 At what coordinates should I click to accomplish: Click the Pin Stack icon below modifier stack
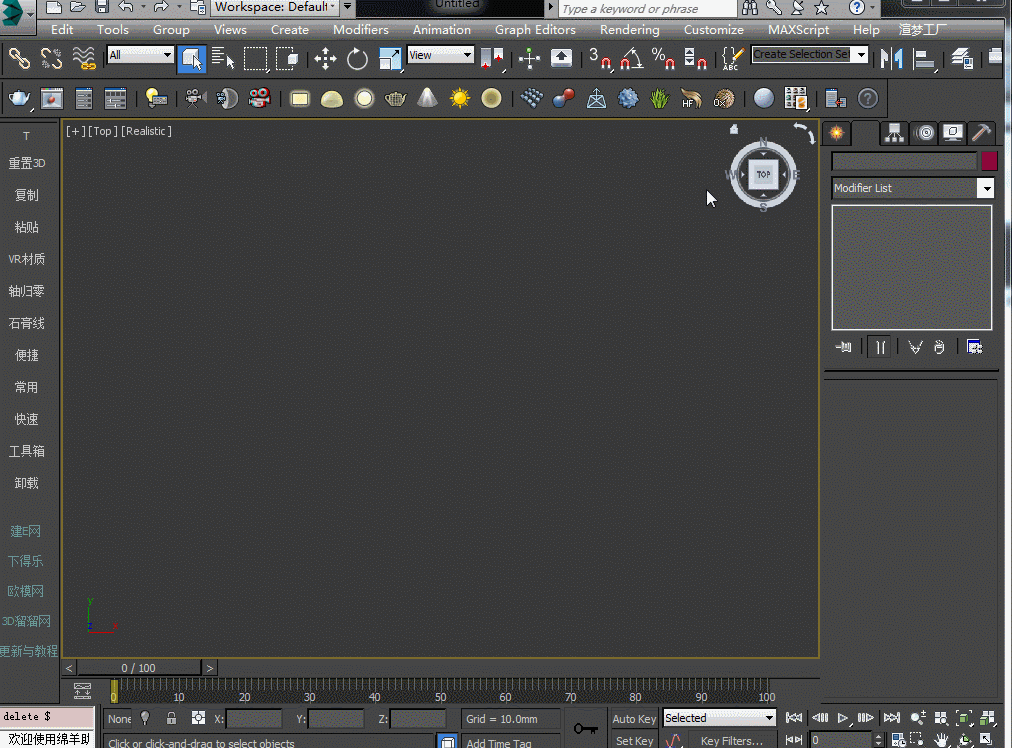[x=845, y=347]
